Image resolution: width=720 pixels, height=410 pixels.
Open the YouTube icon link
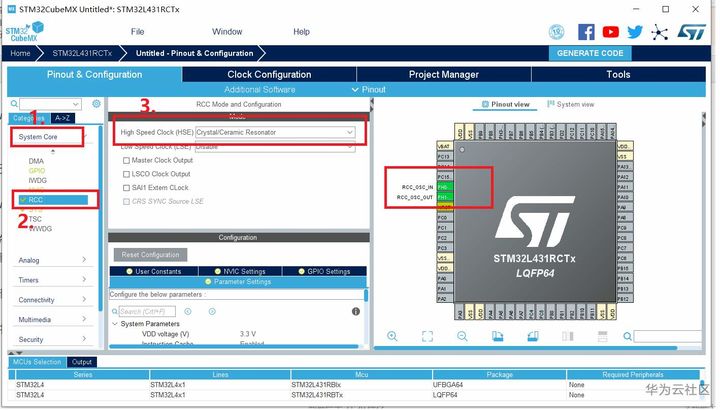[x=611, y=32]
